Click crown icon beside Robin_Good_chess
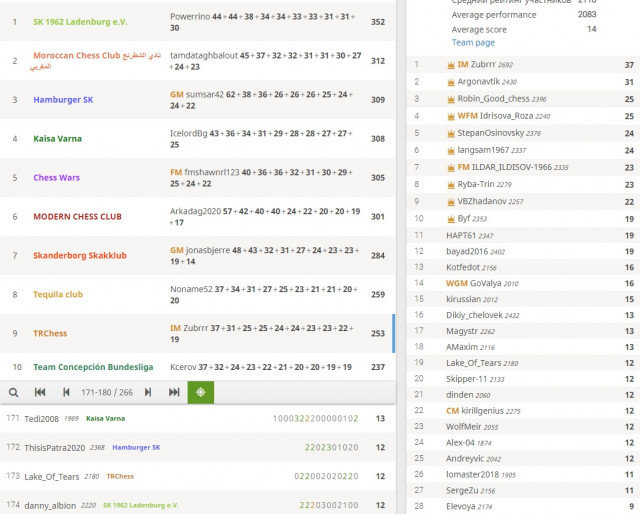Viewport: 640px width, 514px height. coord(451,99)
